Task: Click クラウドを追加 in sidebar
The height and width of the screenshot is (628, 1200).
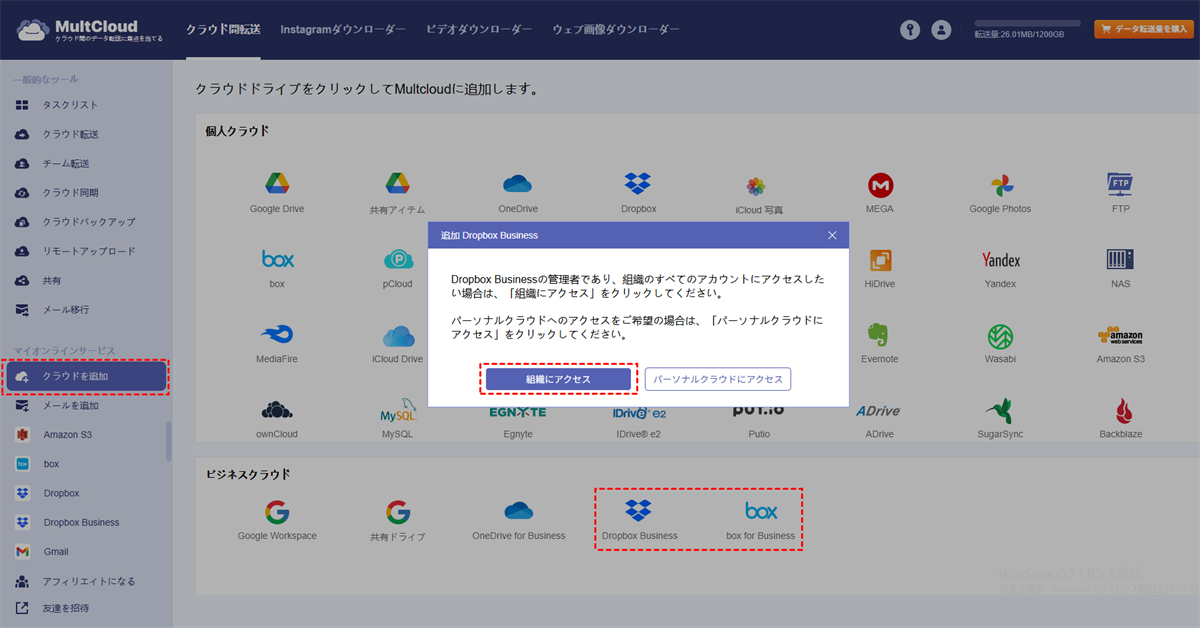Action: click(86, 377)
